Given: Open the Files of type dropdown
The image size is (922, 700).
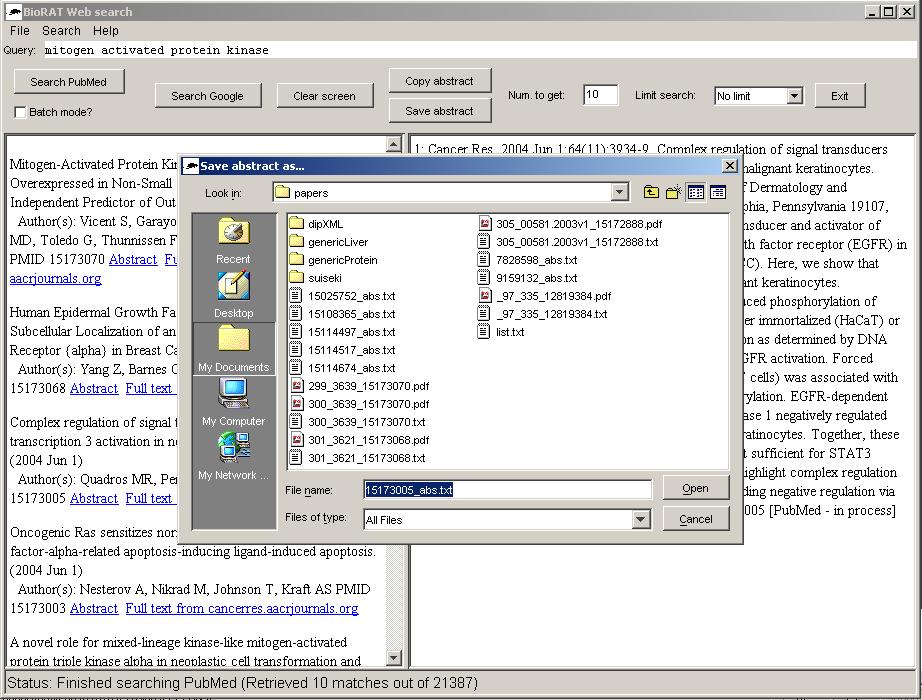Looking at the screenshot, I should (x=640, y=519).
